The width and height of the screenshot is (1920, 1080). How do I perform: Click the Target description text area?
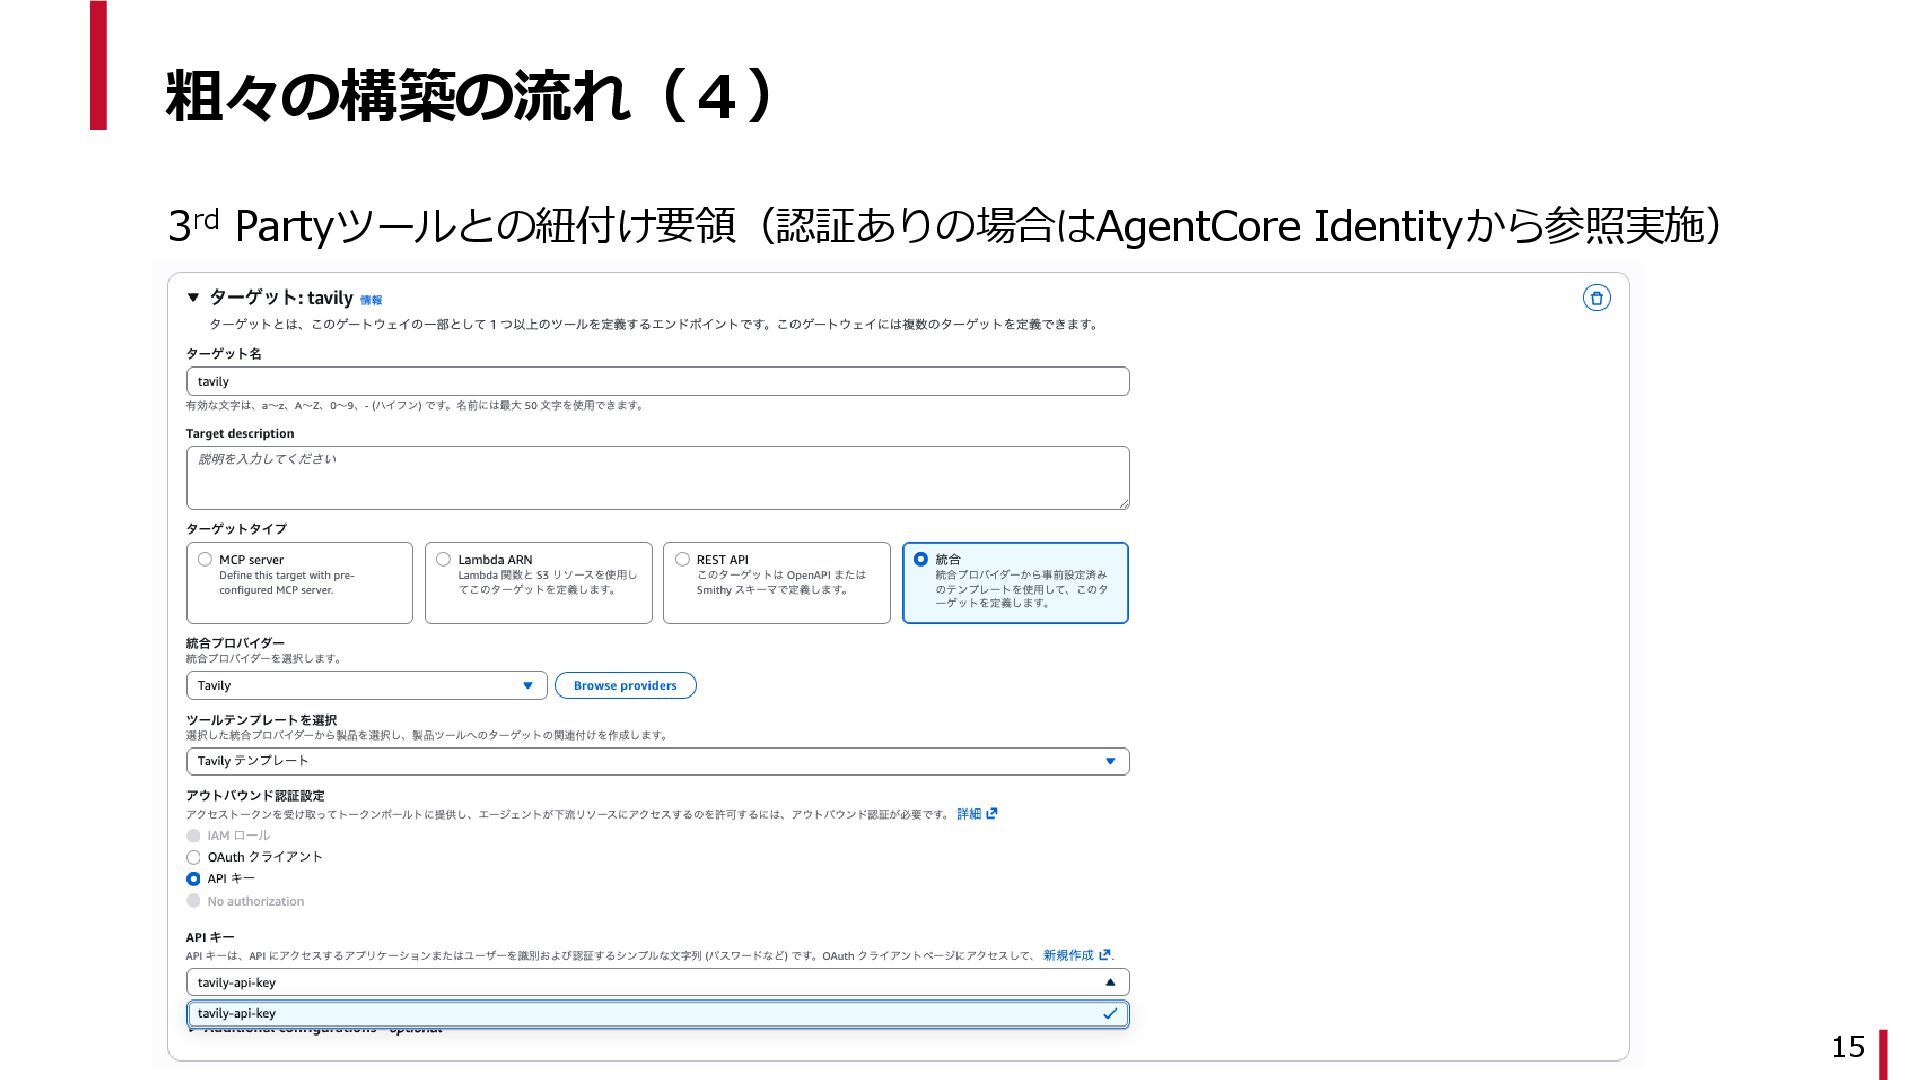657,477
